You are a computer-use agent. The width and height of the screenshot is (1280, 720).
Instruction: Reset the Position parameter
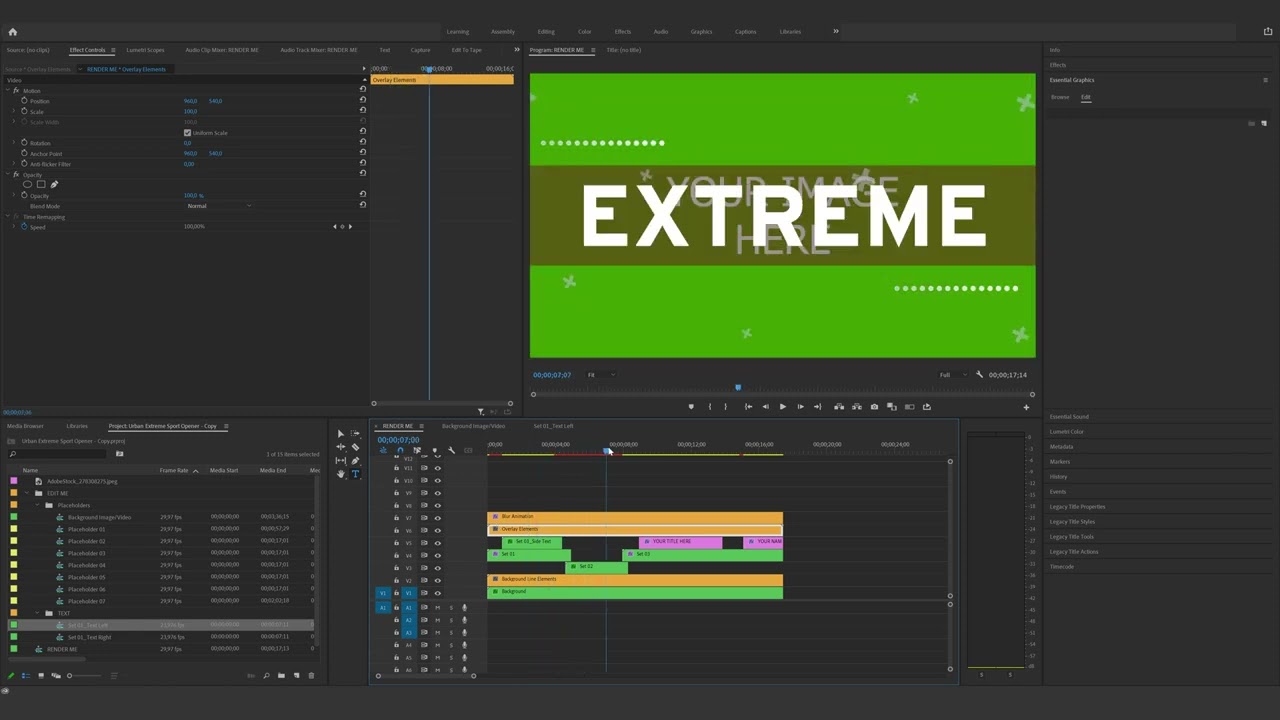(x=363, y=101)
